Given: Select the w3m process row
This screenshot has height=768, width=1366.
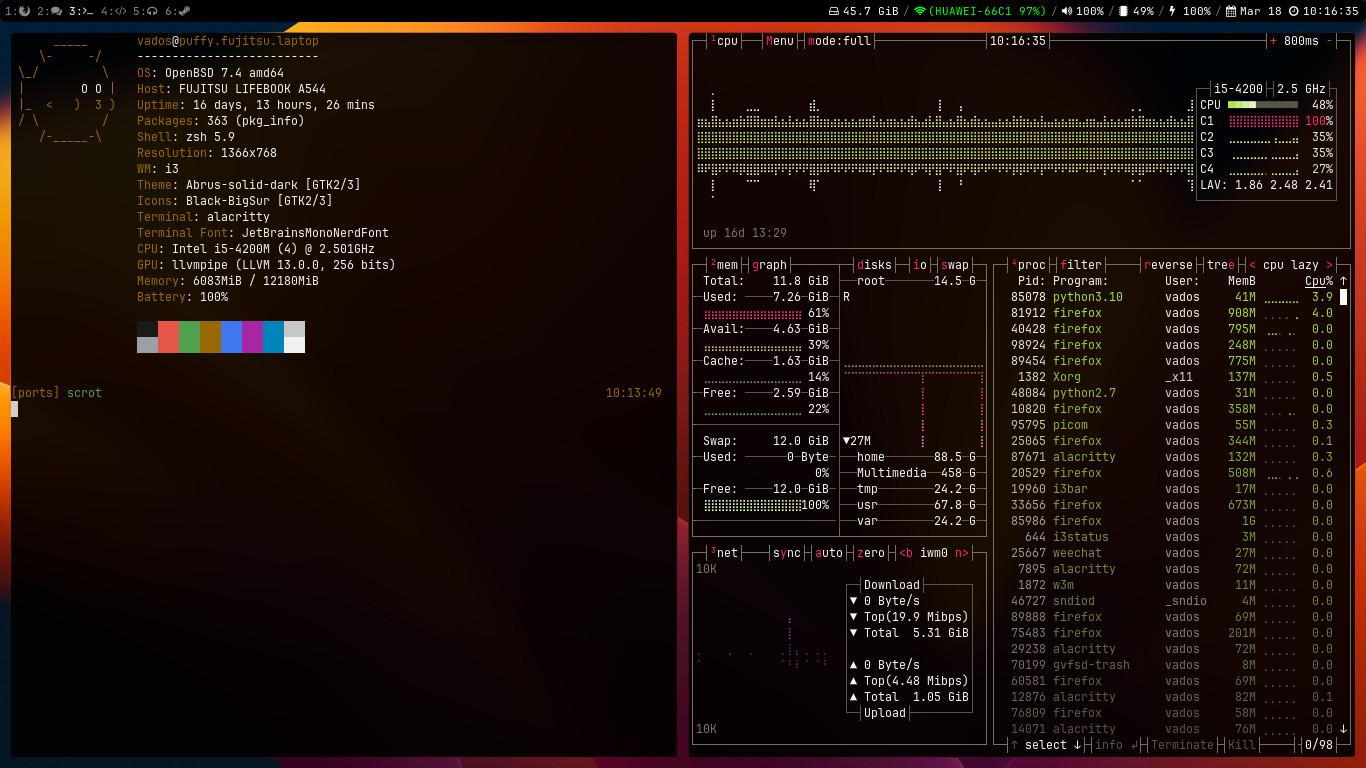Looking at the screenshot, I should tap(1171, 585).
